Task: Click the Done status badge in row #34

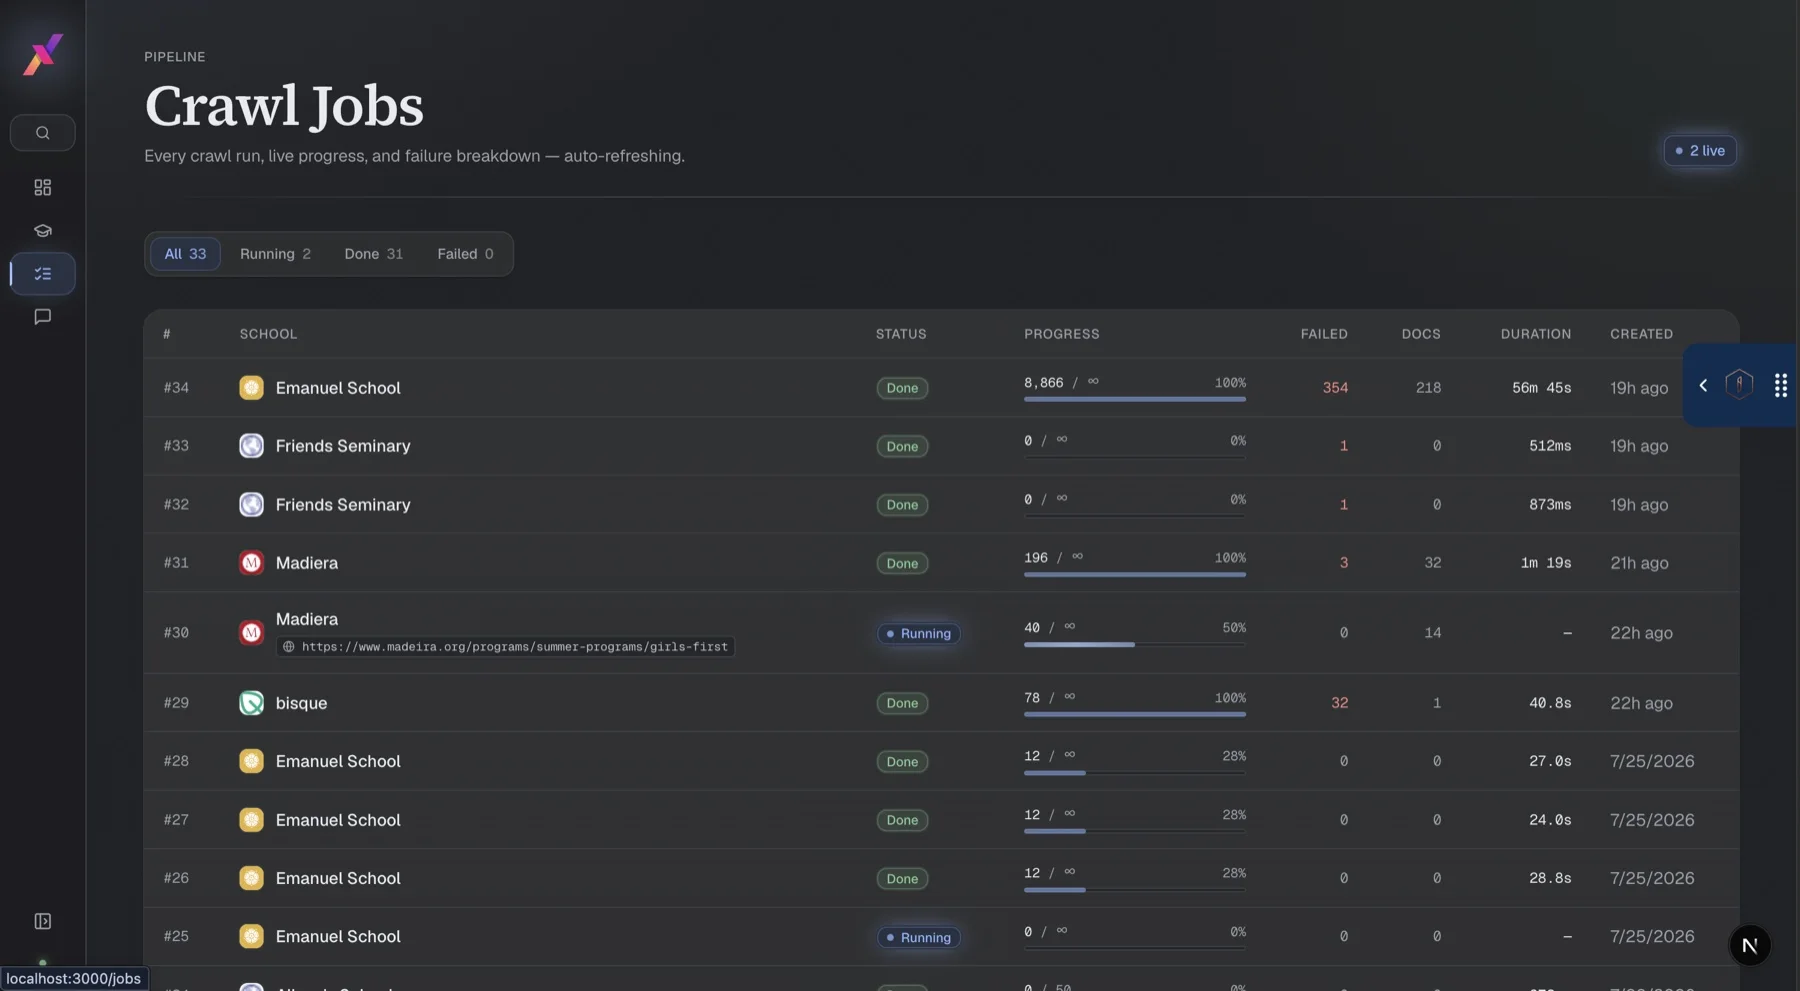Action: click(x=902, y=388)
